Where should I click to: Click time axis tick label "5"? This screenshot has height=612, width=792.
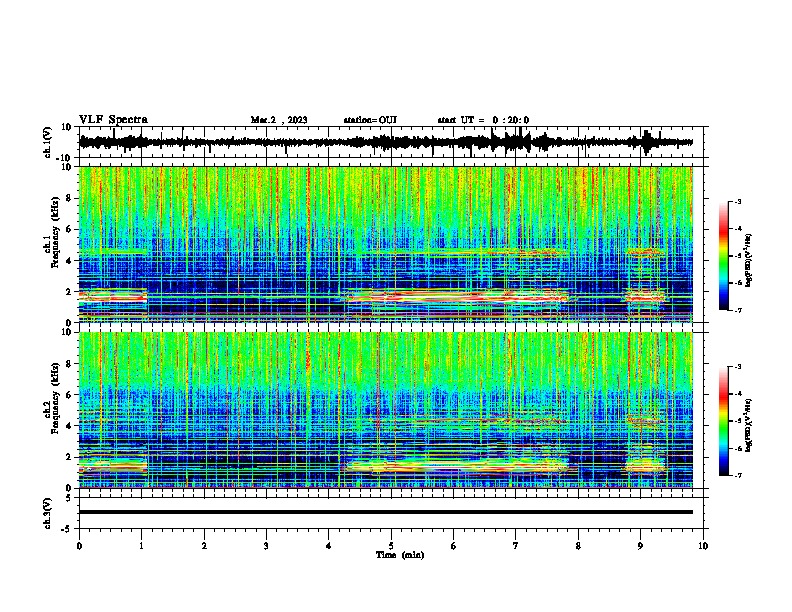[391, 546]
